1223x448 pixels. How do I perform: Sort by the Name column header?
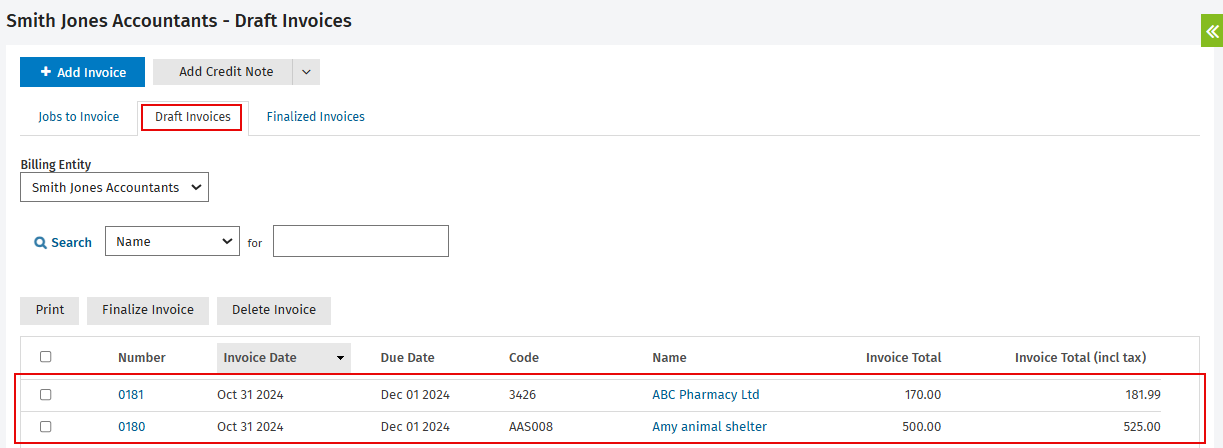click(x=669, y=358)
